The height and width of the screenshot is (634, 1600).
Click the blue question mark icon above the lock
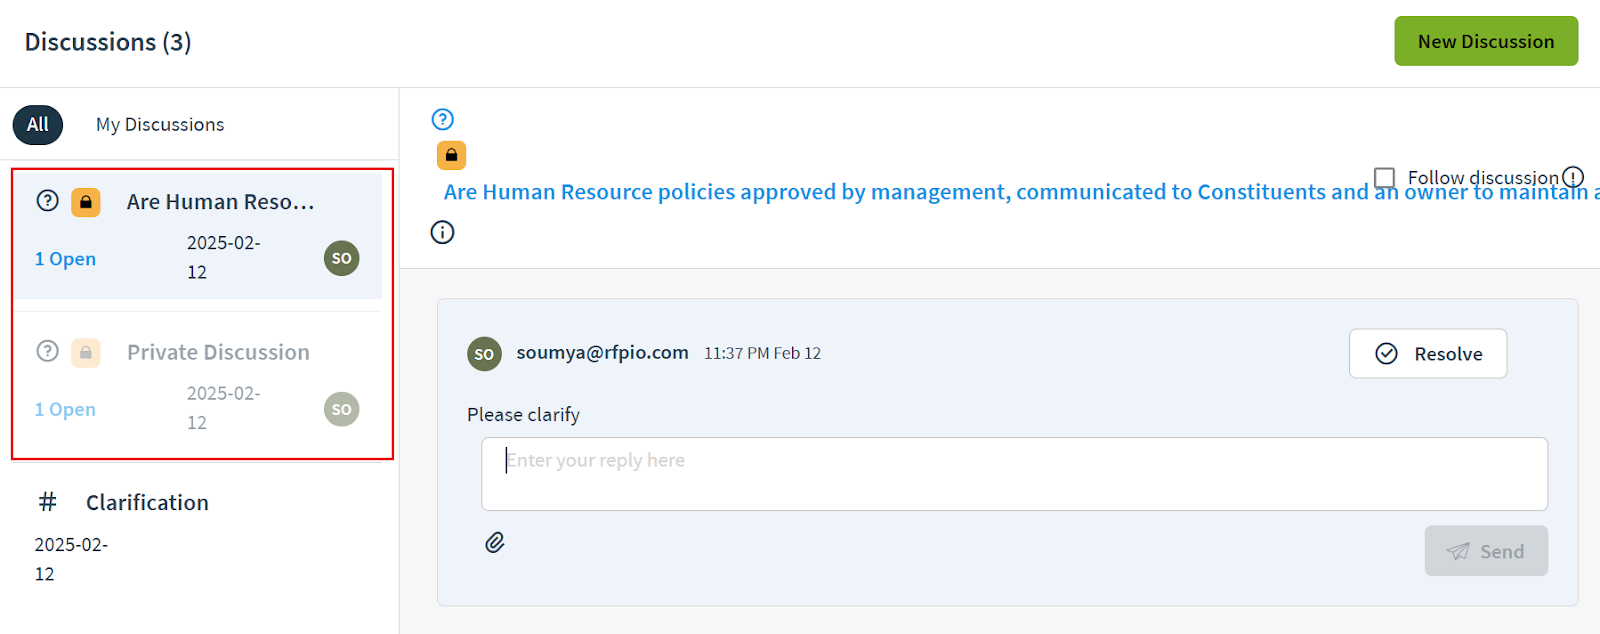(442, 120)
